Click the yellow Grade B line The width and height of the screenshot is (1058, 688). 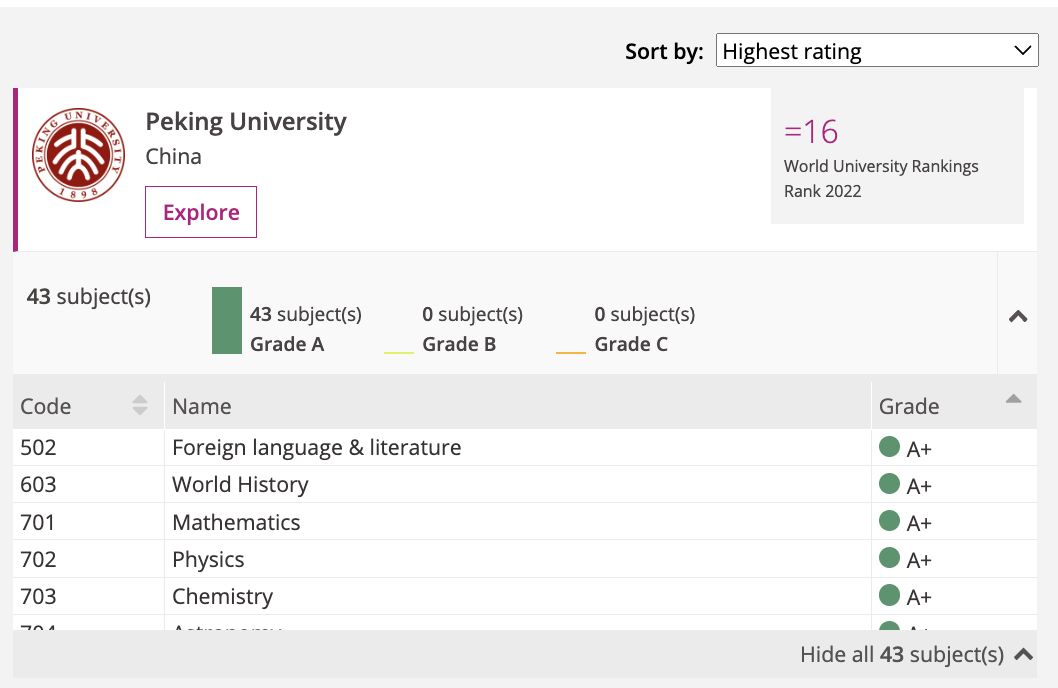tap(399, 352)
